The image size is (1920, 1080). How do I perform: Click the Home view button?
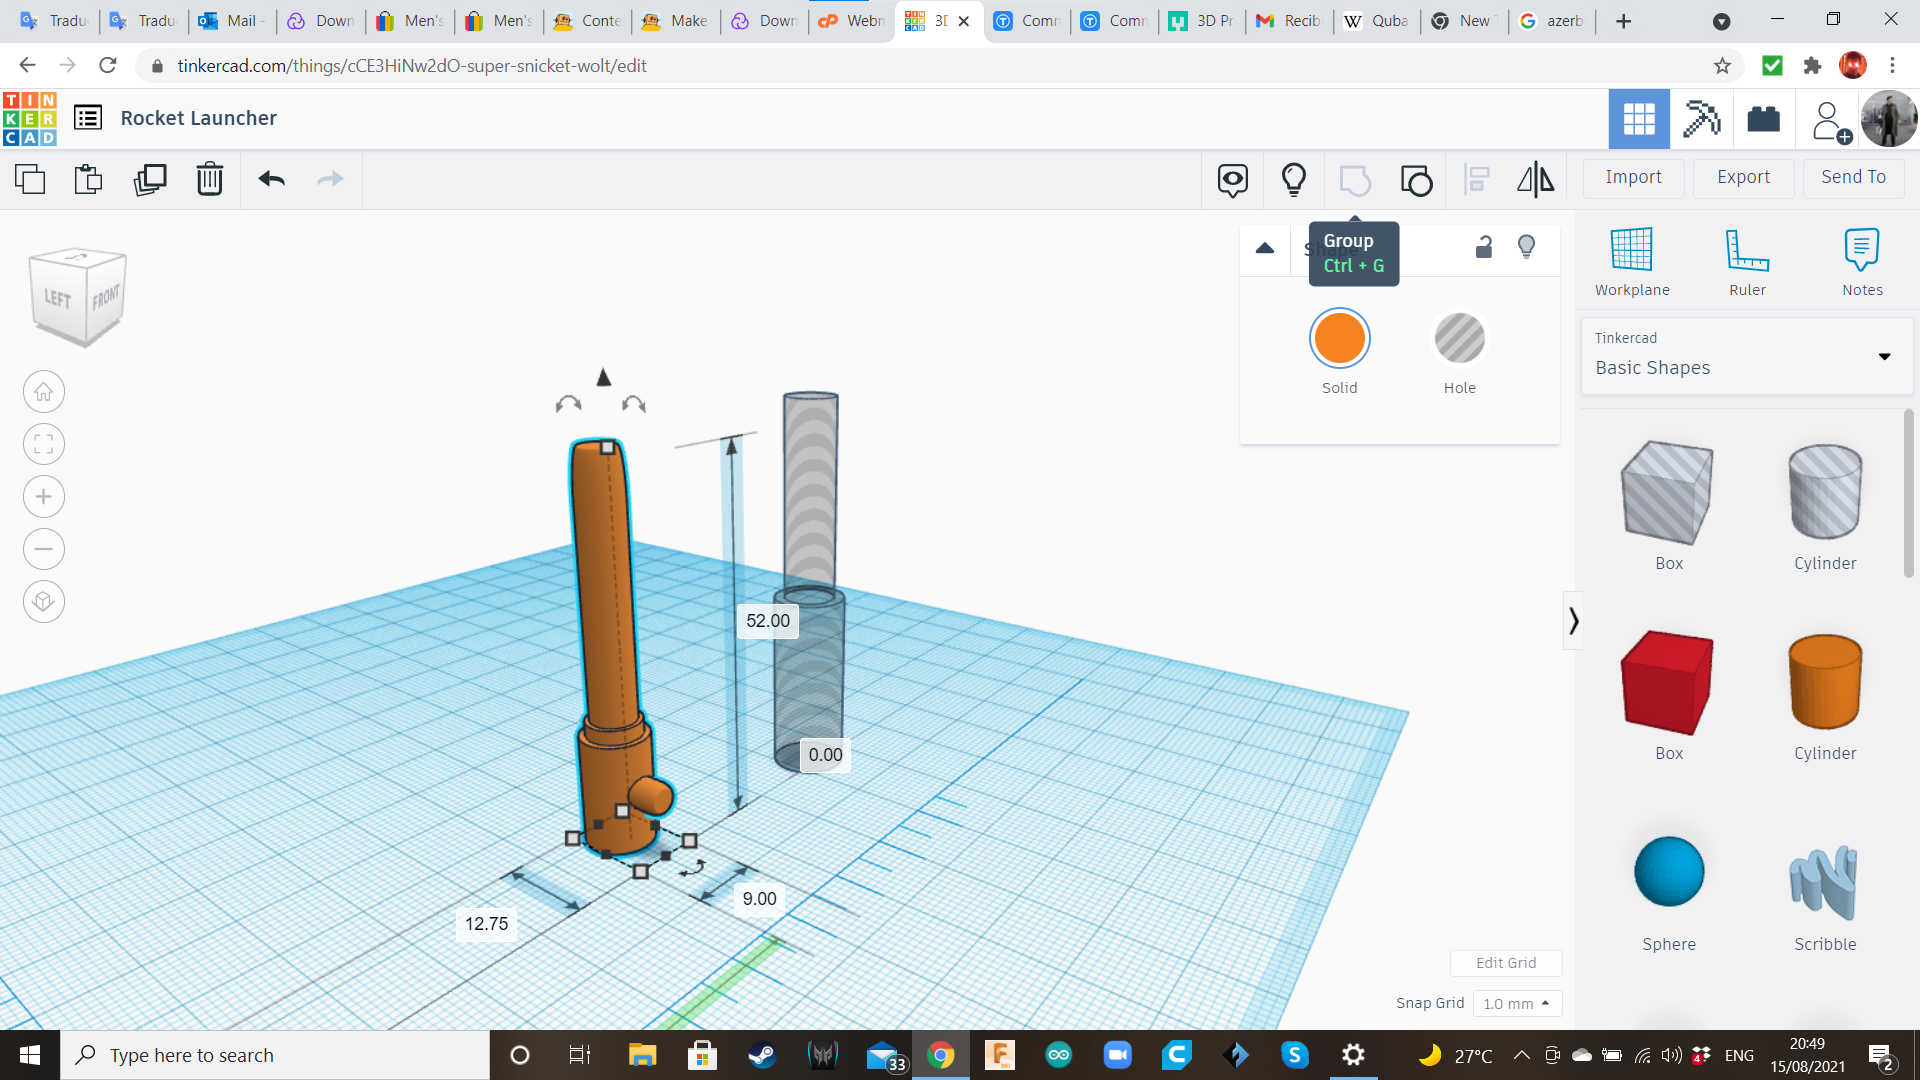point(44,392)
